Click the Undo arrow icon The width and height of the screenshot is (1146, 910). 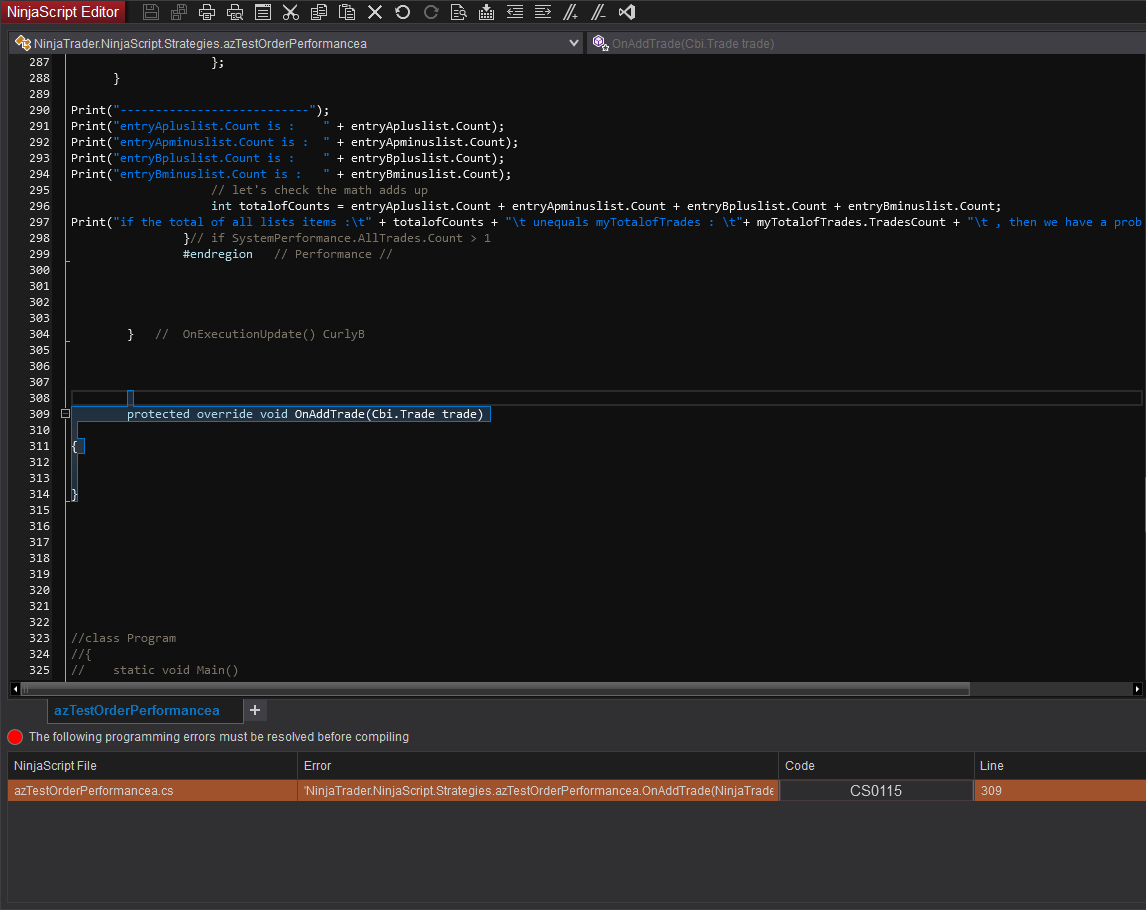(403, 12)
